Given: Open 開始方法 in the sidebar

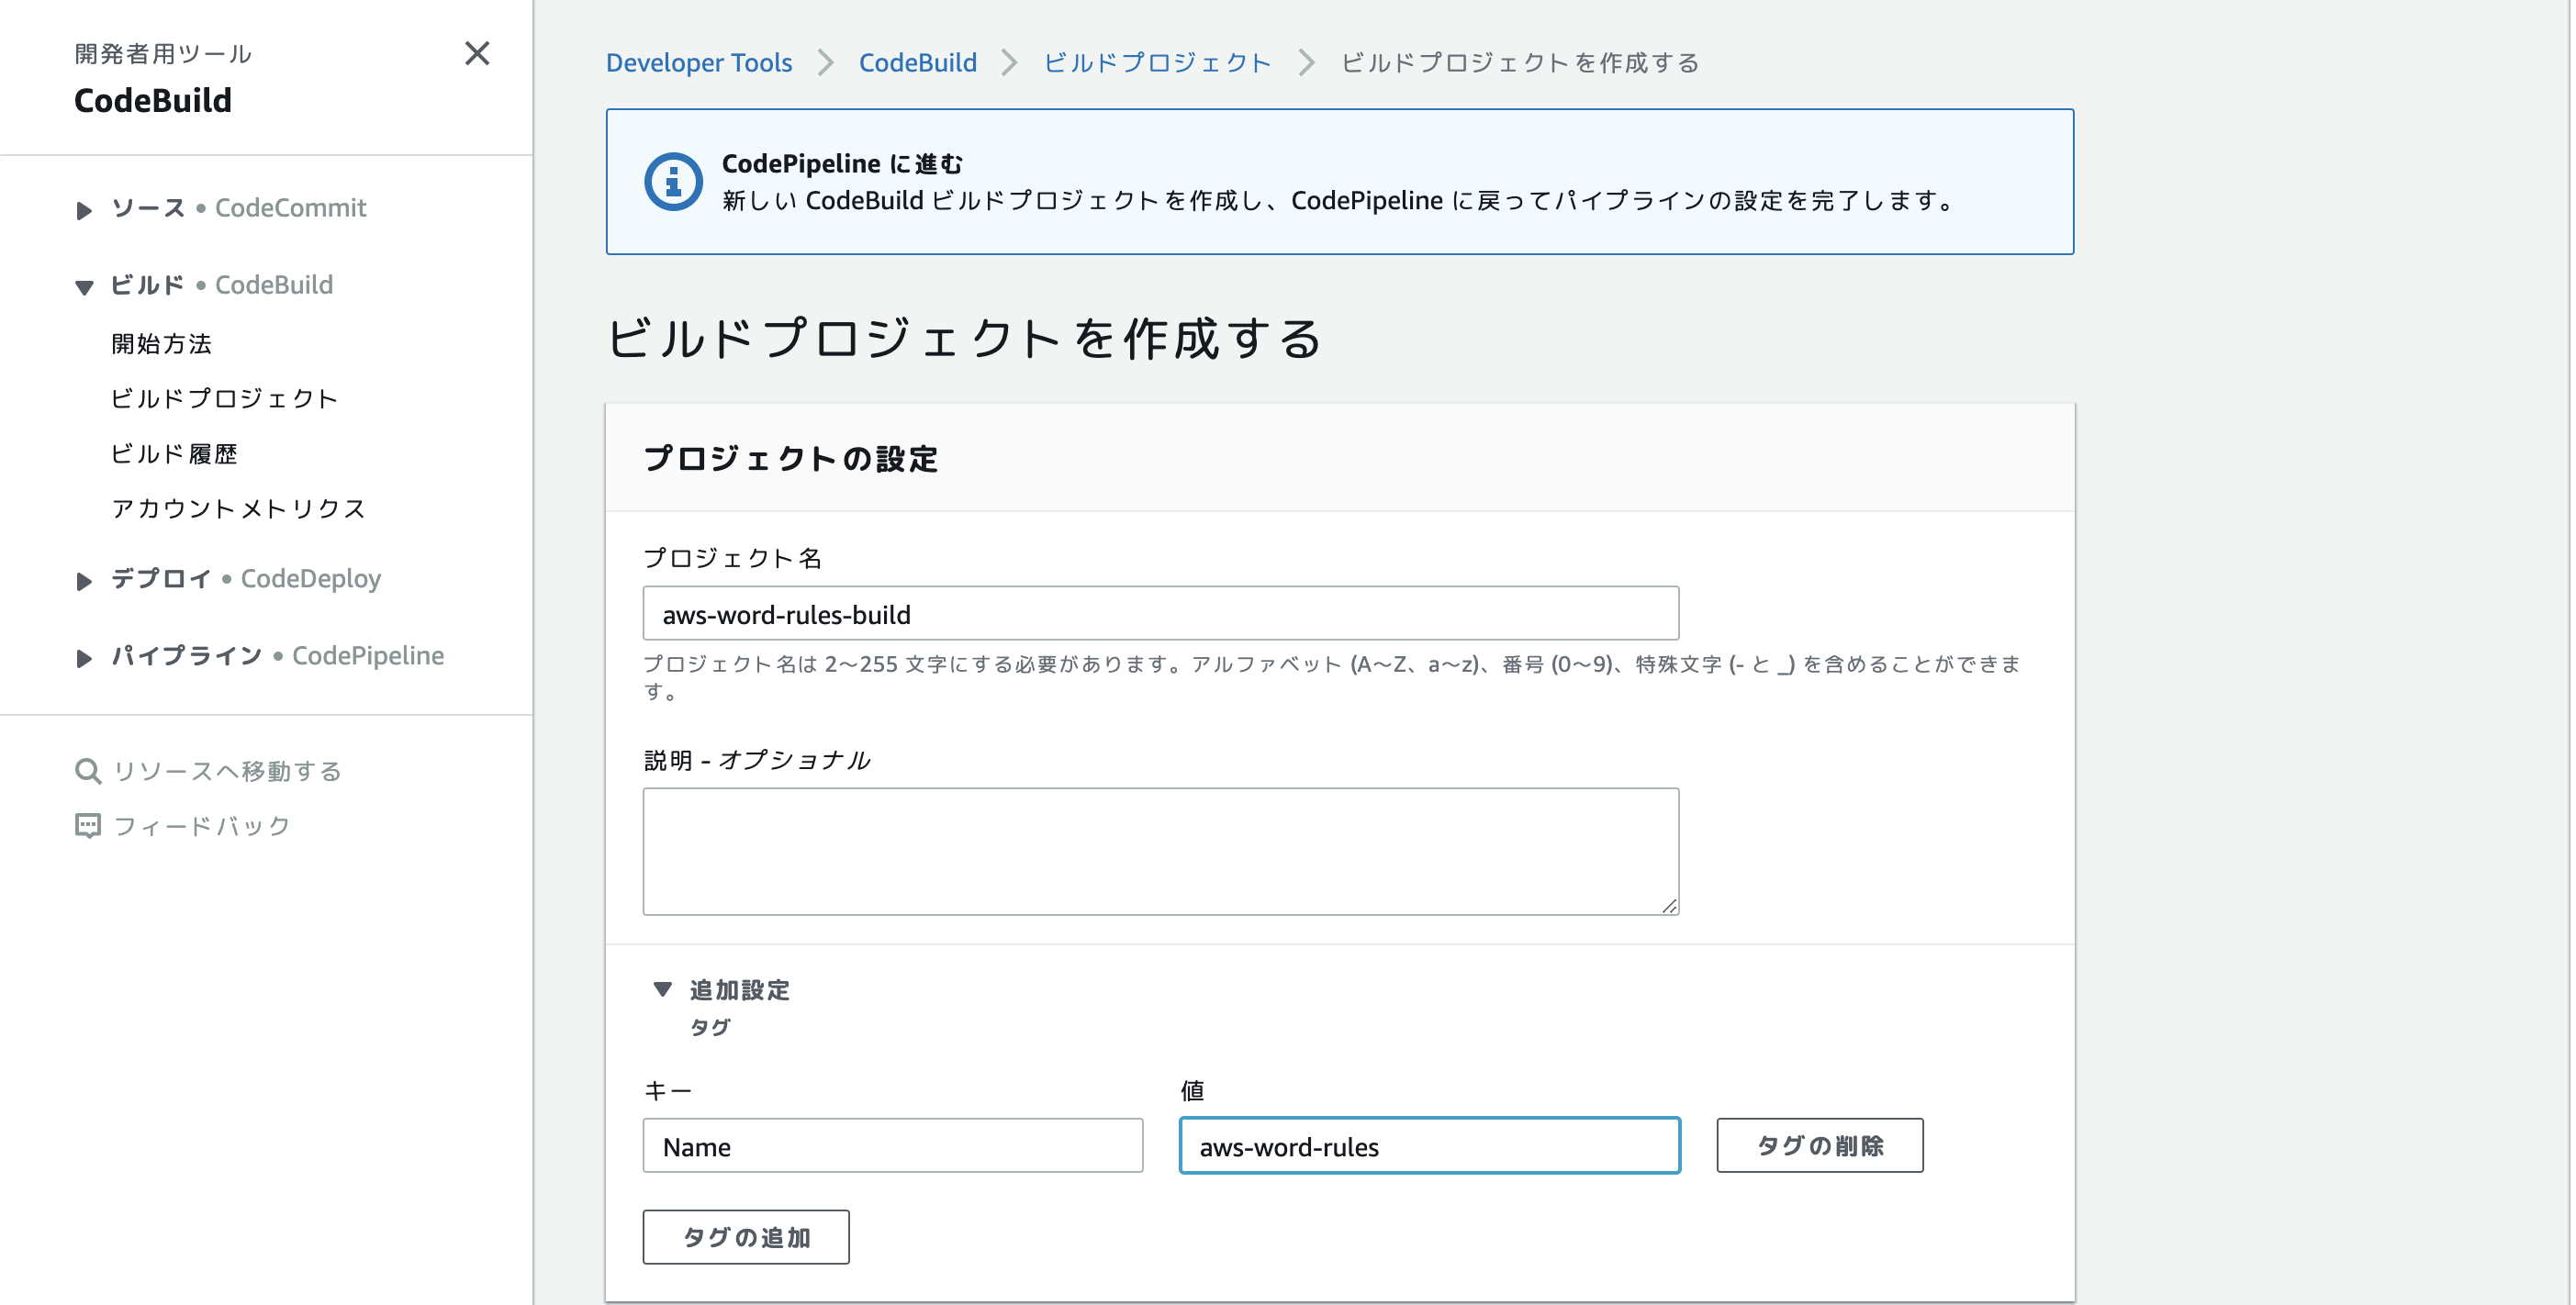Looking at the screenshot, I should click(x=161, y=344).
